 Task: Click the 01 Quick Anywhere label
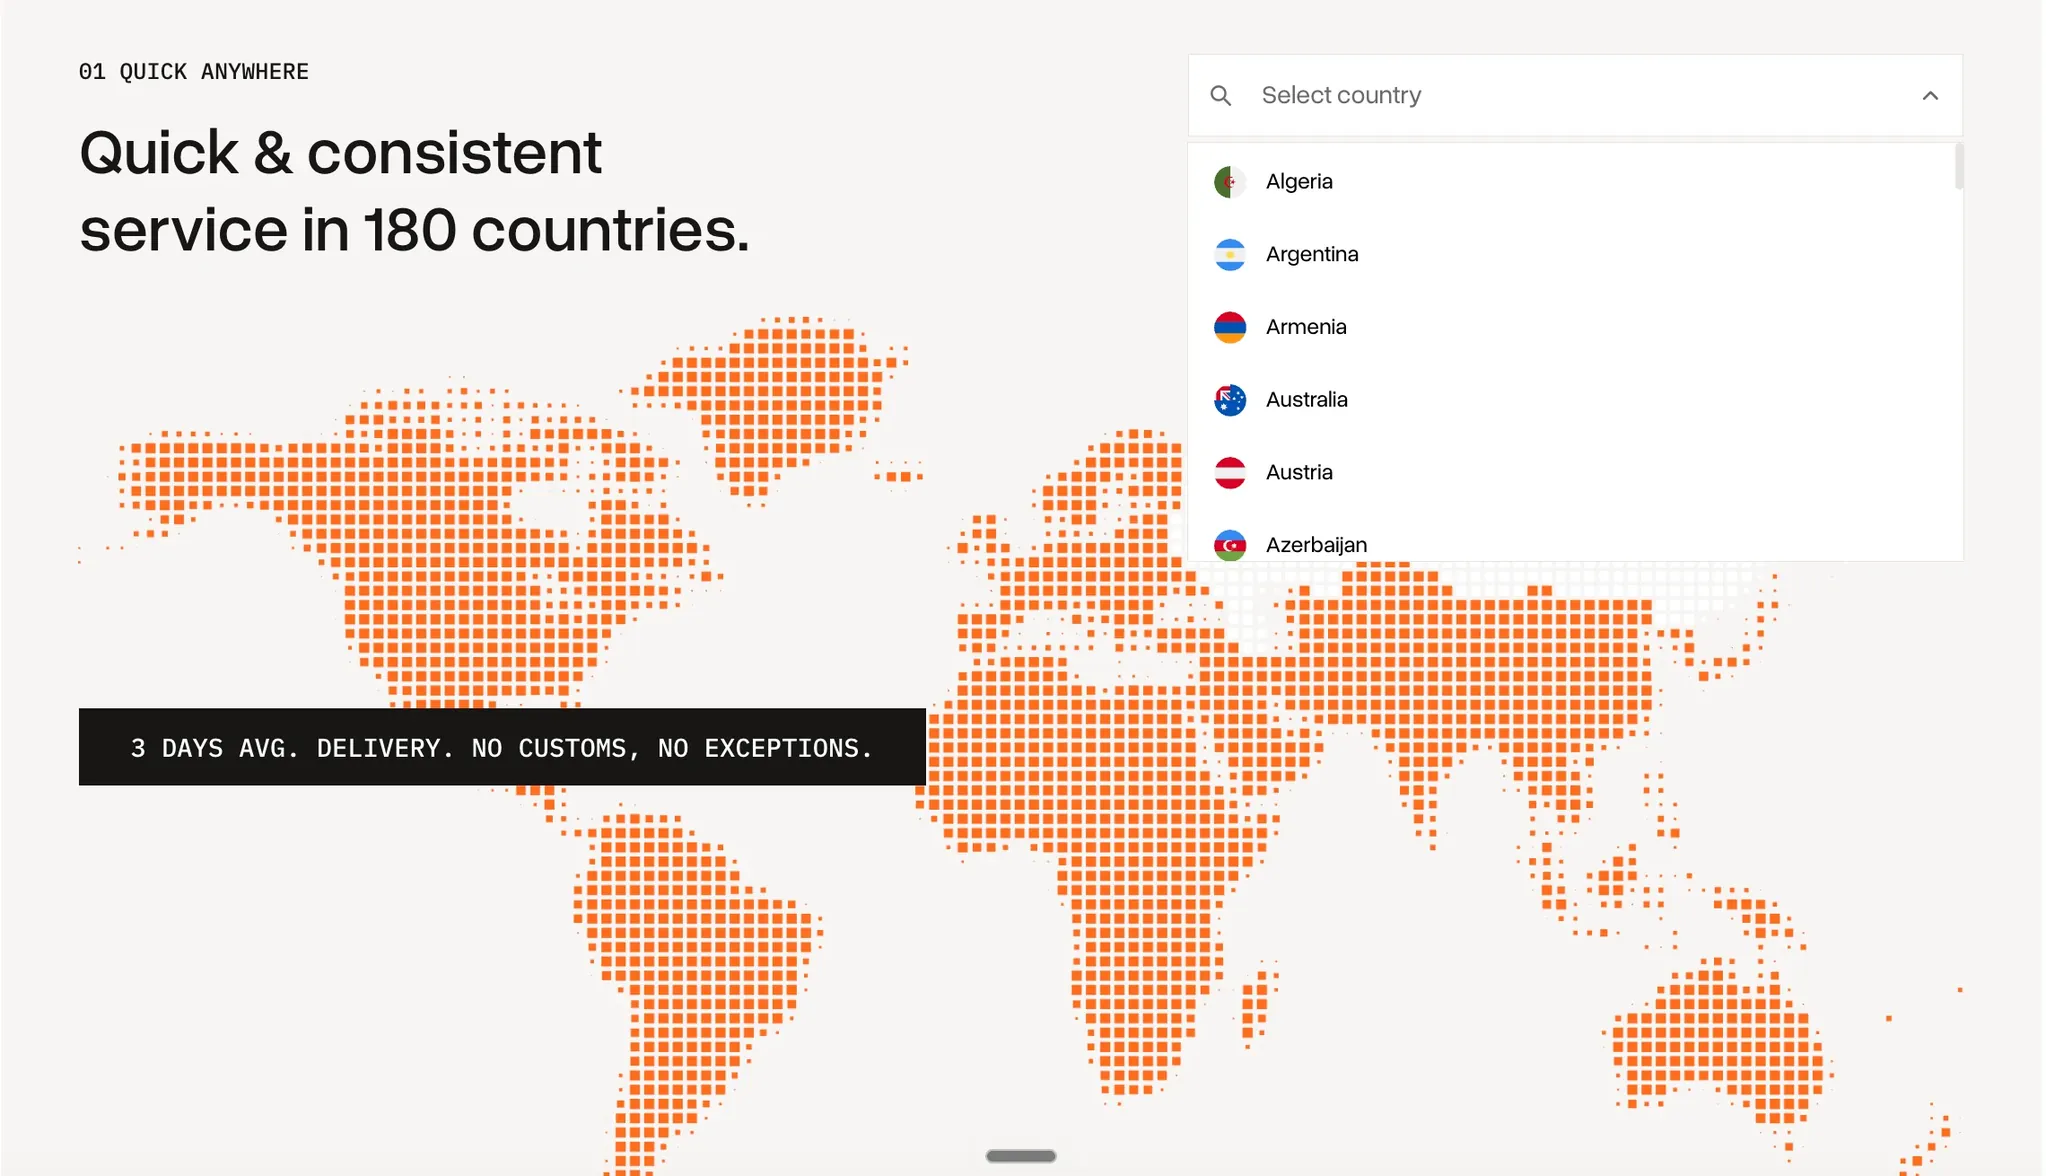tap(194, 72)
